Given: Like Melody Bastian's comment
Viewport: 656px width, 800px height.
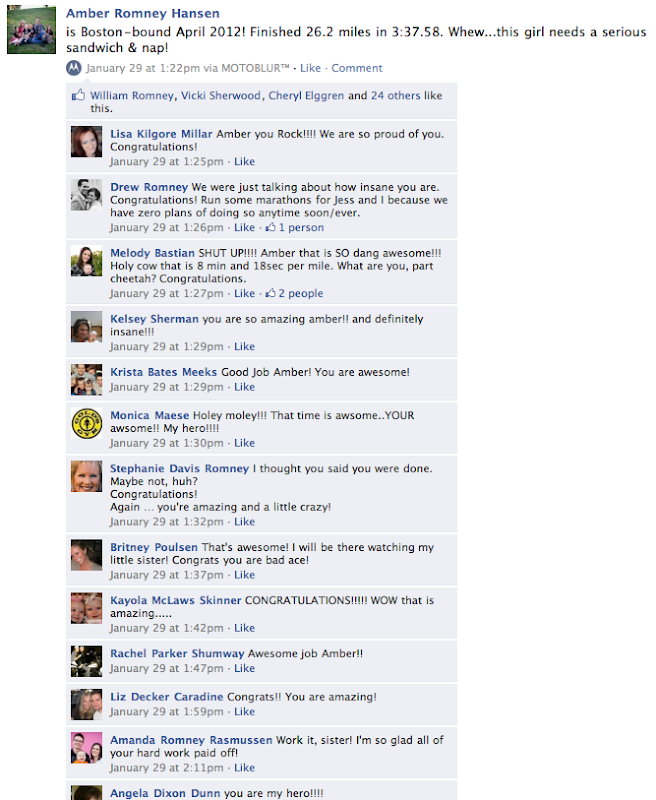Looking at the screenshot, I should [x=244, y=293].
